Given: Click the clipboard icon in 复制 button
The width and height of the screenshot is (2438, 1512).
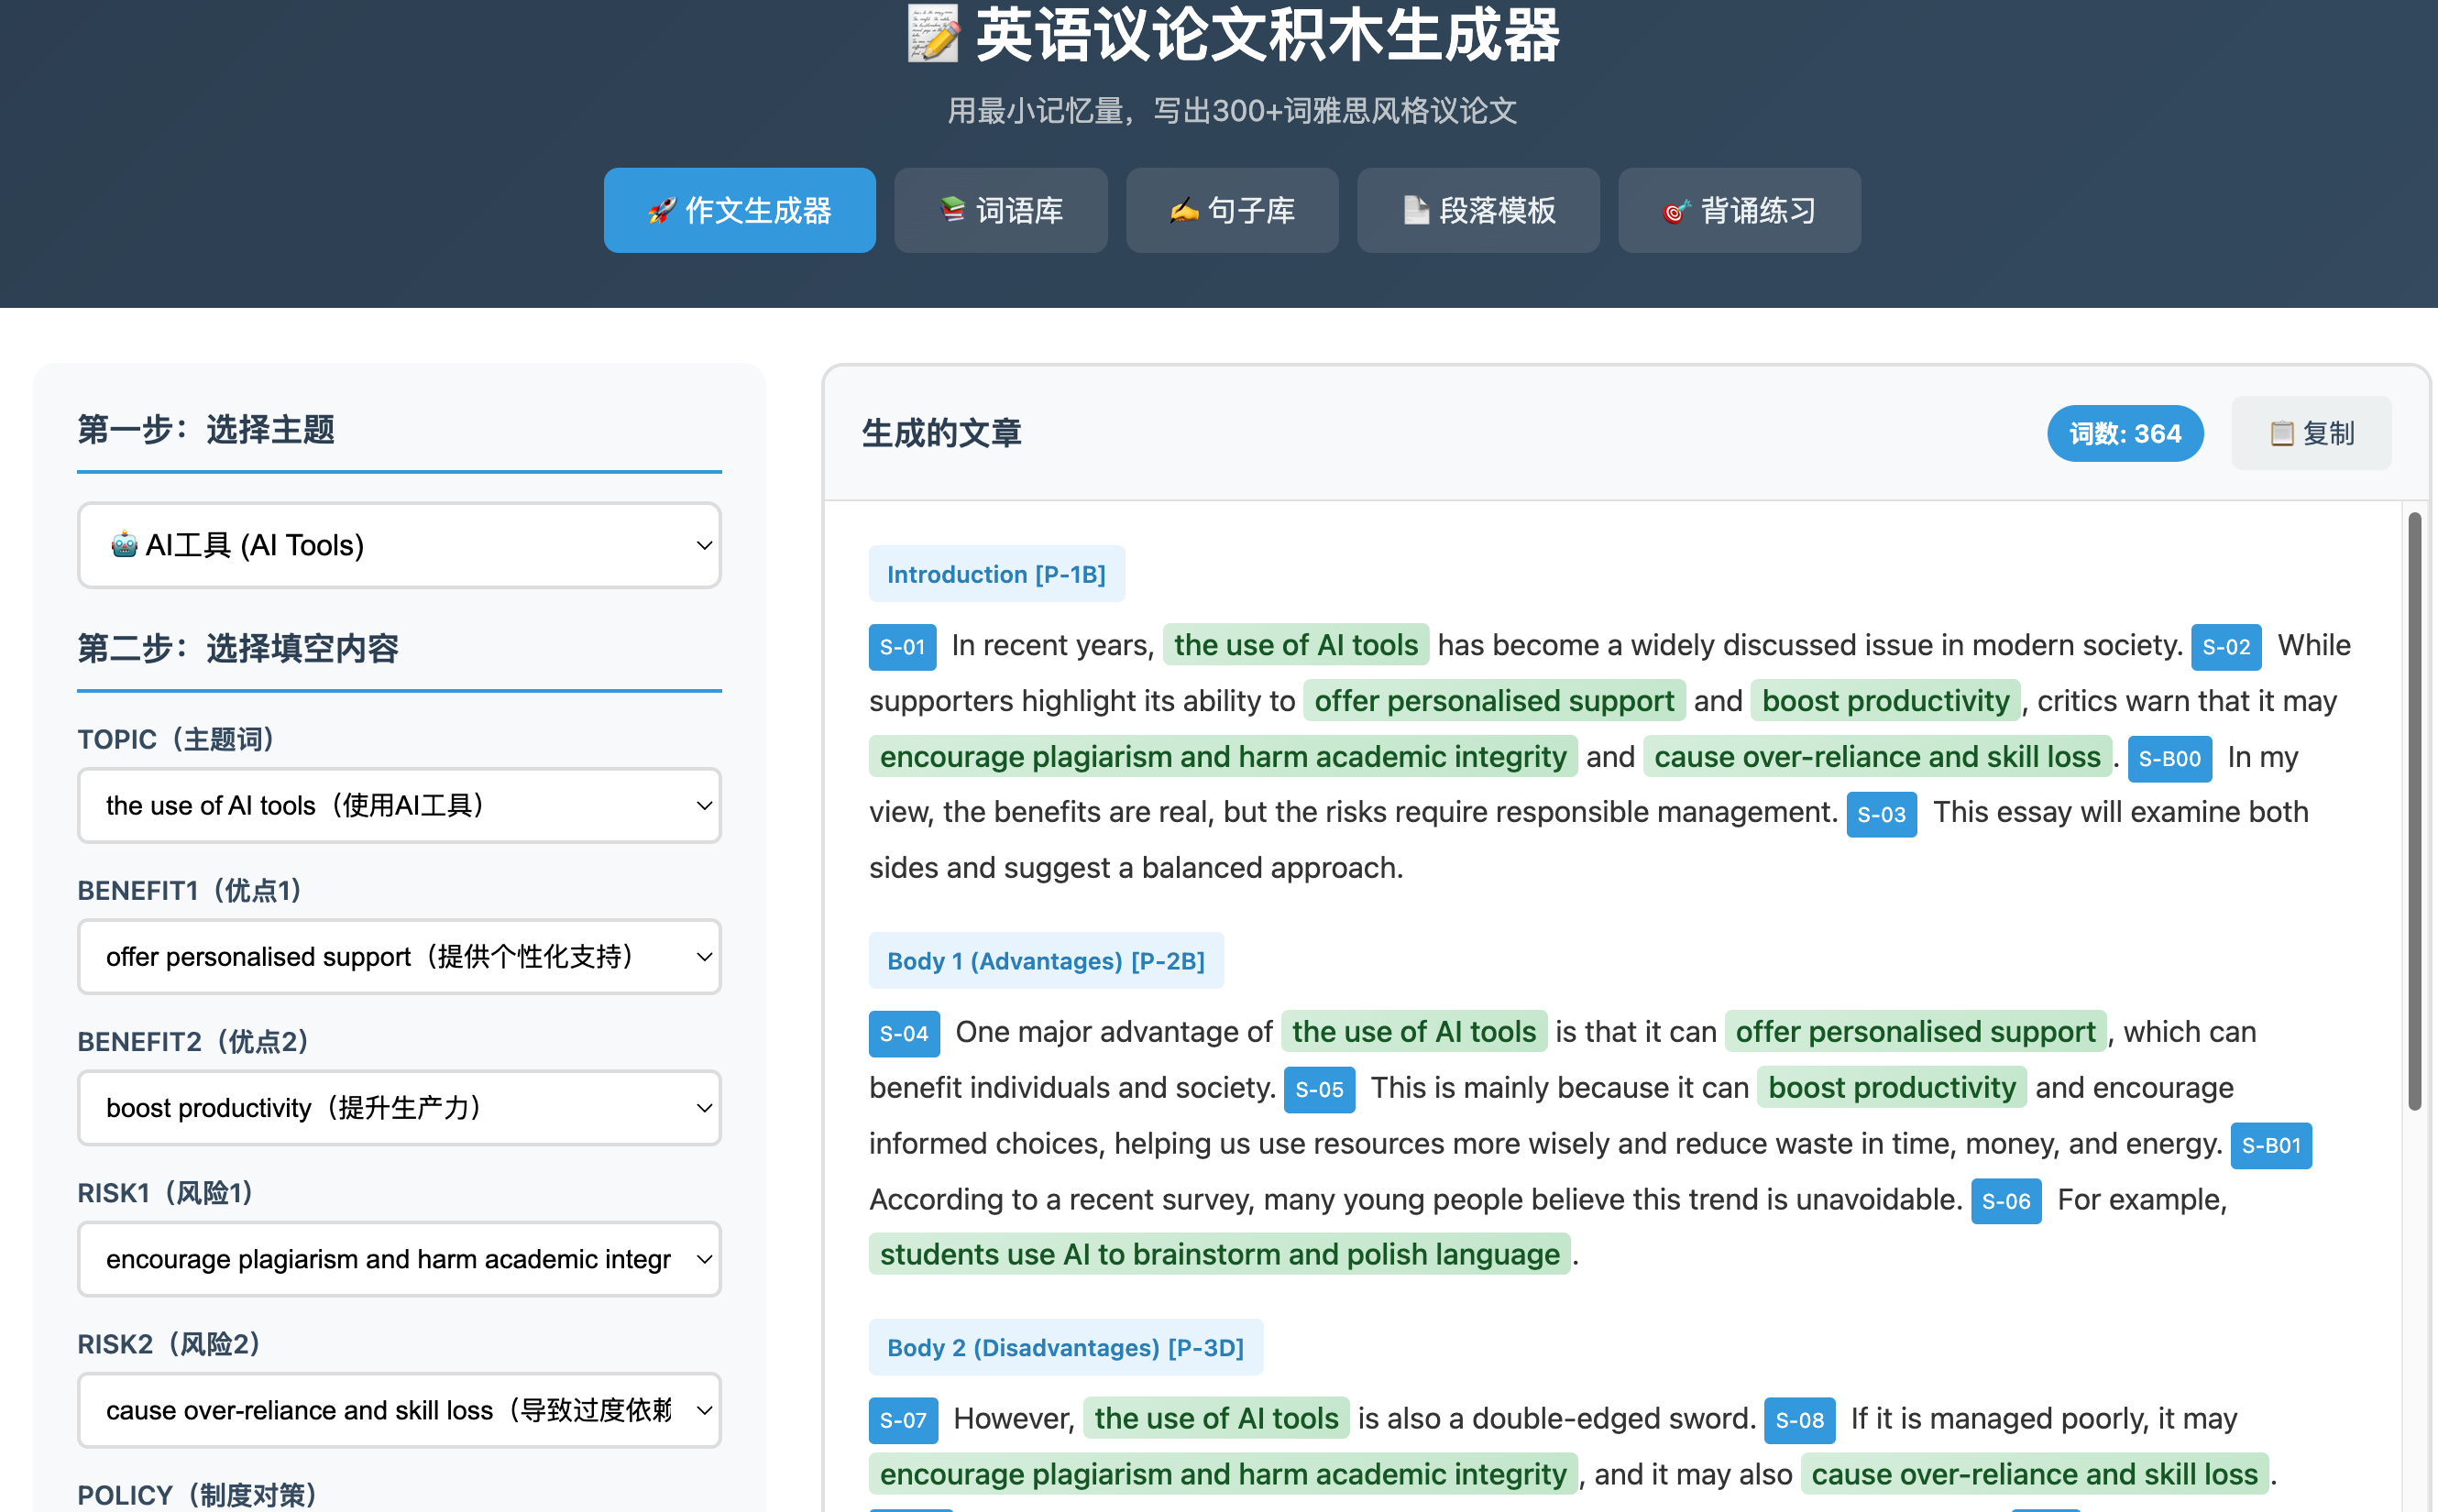Looking at the screenshot, I should pos(2281,434).
